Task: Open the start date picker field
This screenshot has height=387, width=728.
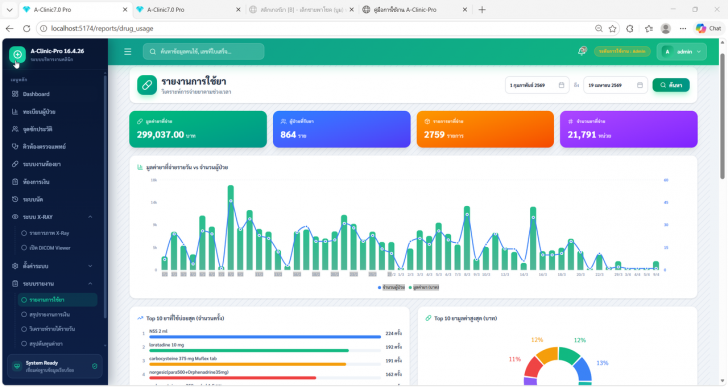Action: click(x=537, y=85)
